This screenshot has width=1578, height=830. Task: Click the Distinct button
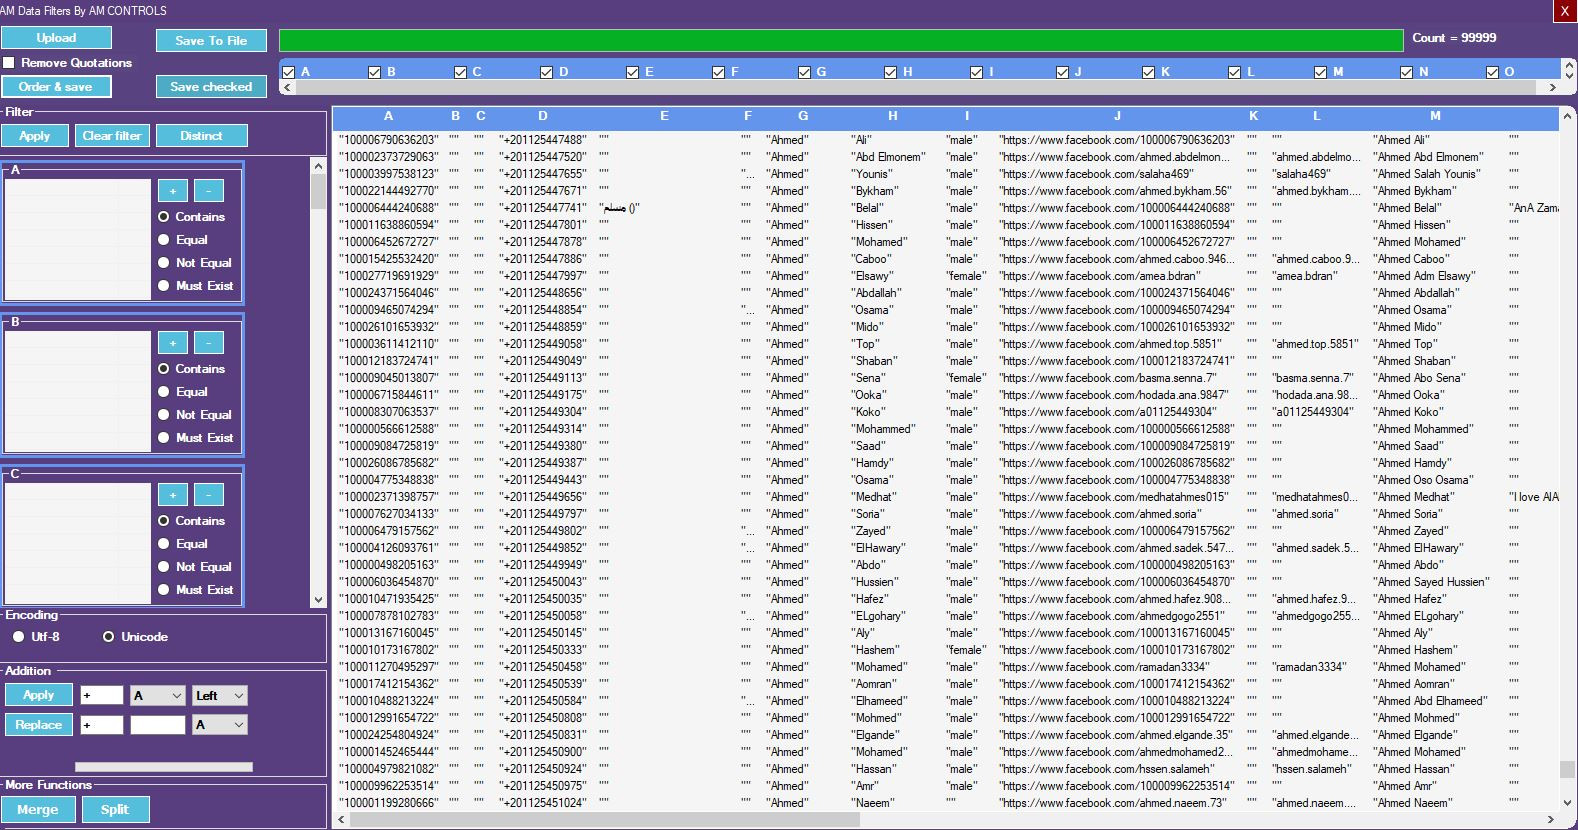201,136
